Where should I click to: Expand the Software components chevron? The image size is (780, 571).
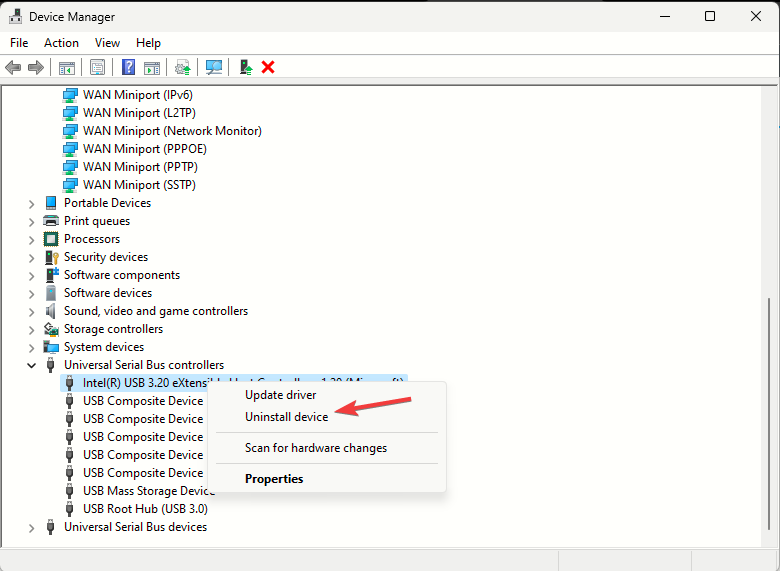point(31,276)
